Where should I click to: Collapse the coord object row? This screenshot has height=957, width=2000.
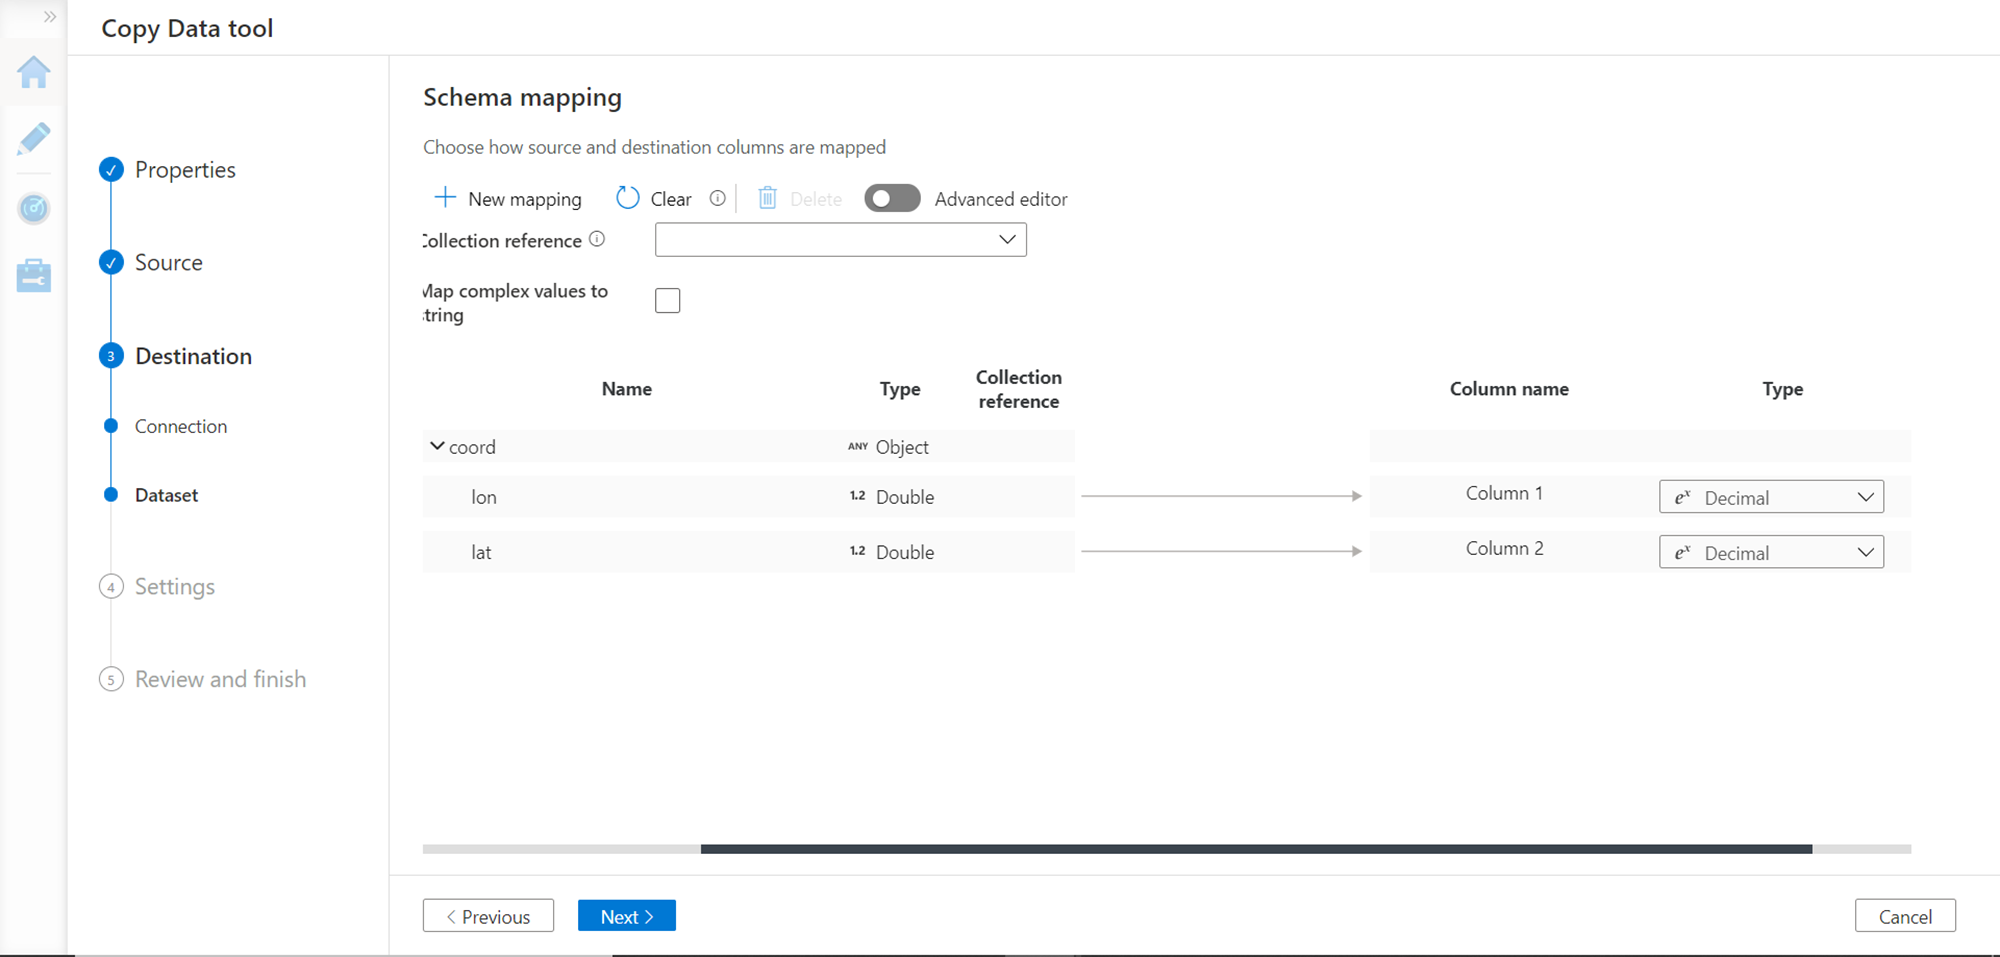tap(437, 446)
